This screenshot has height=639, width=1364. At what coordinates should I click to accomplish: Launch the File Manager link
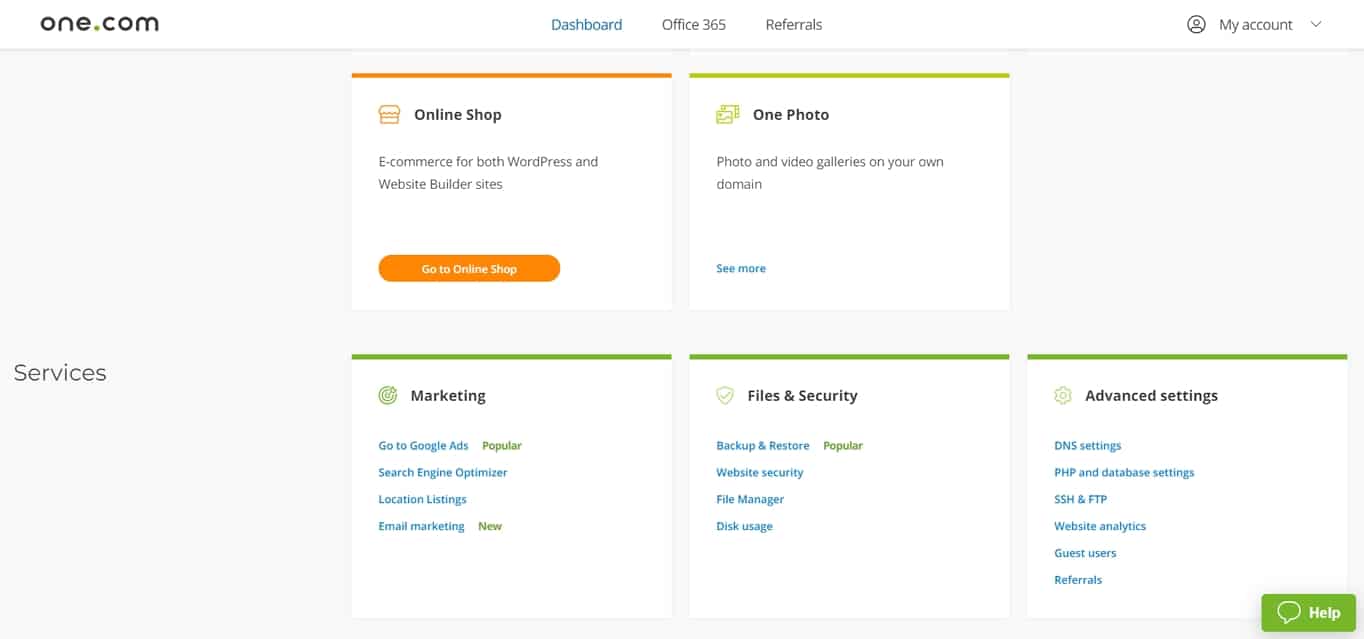(x=750, y=500)
